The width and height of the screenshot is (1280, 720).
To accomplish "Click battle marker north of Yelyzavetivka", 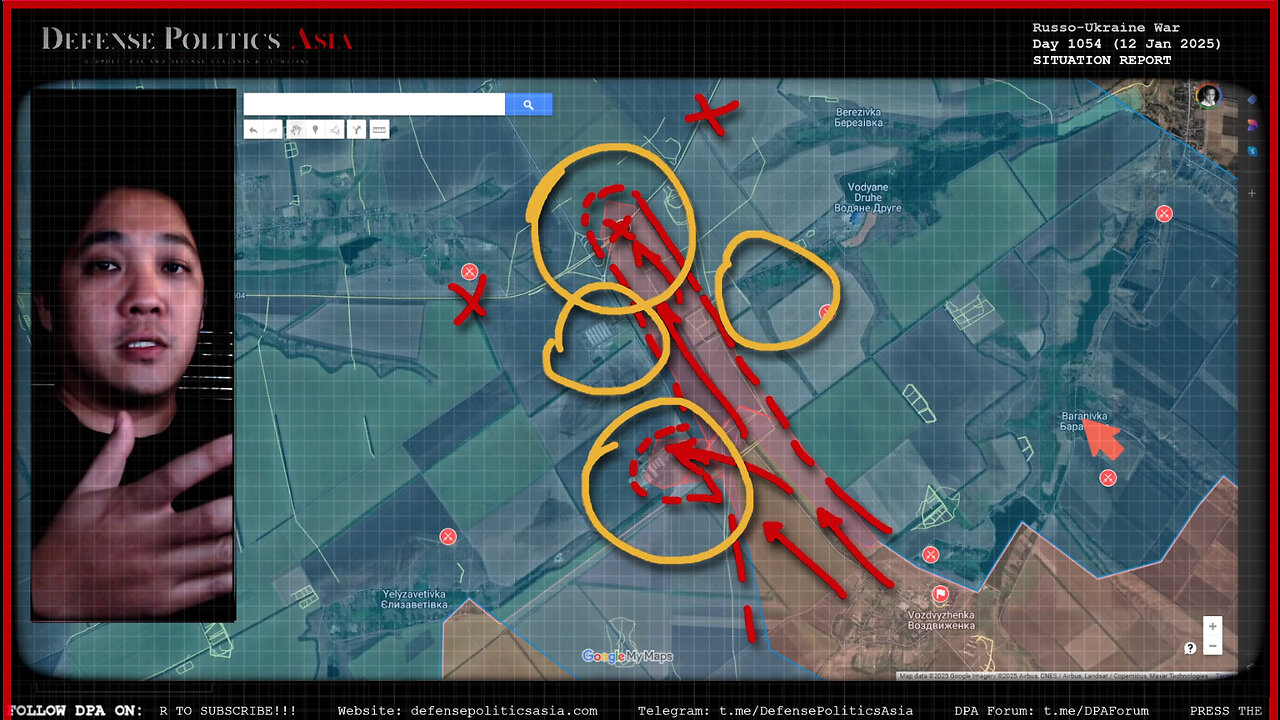I will (x=448, y=537).
